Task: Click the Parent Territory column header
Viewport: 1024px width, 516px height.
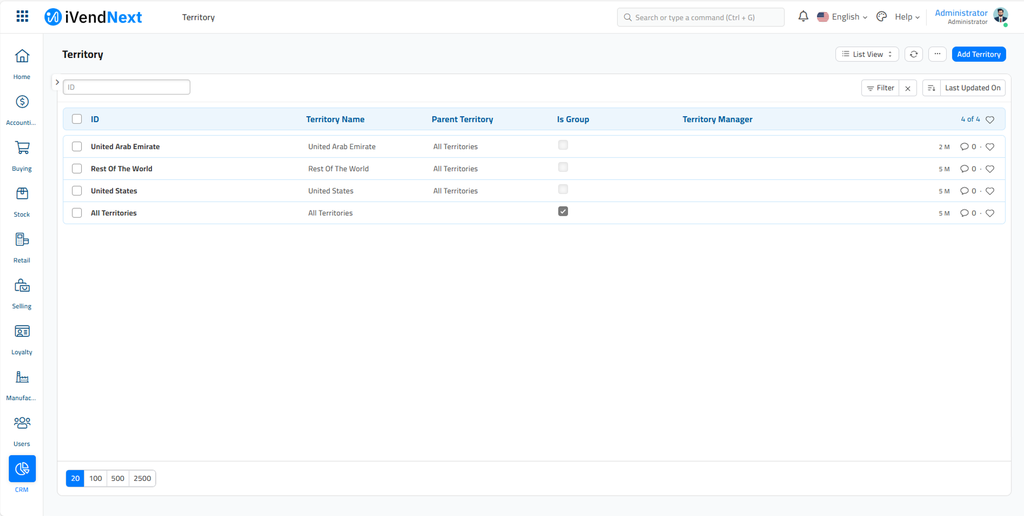Action: 462,120
